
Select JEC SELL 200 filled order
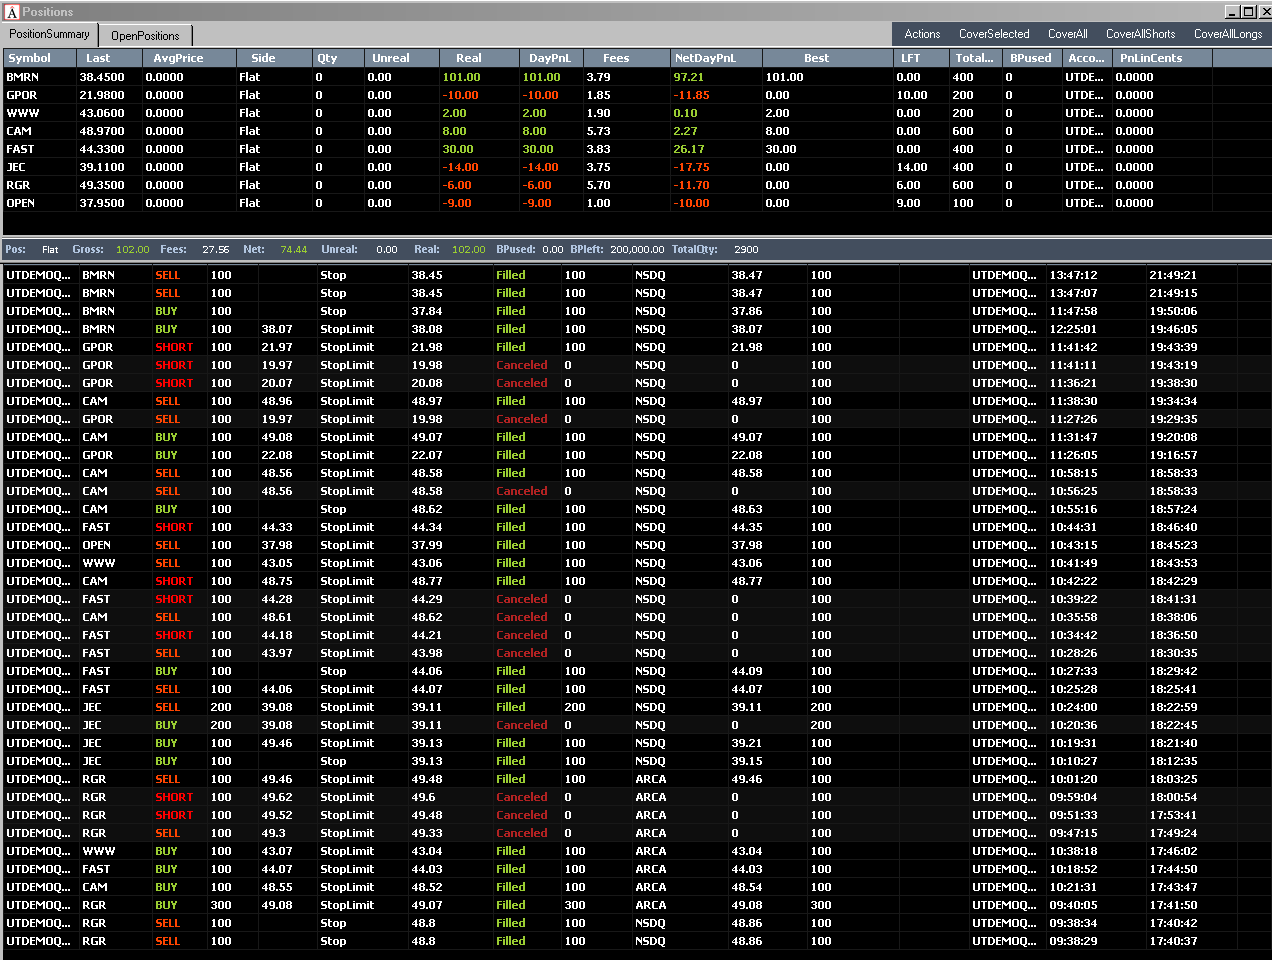click(x=636, y=707)
